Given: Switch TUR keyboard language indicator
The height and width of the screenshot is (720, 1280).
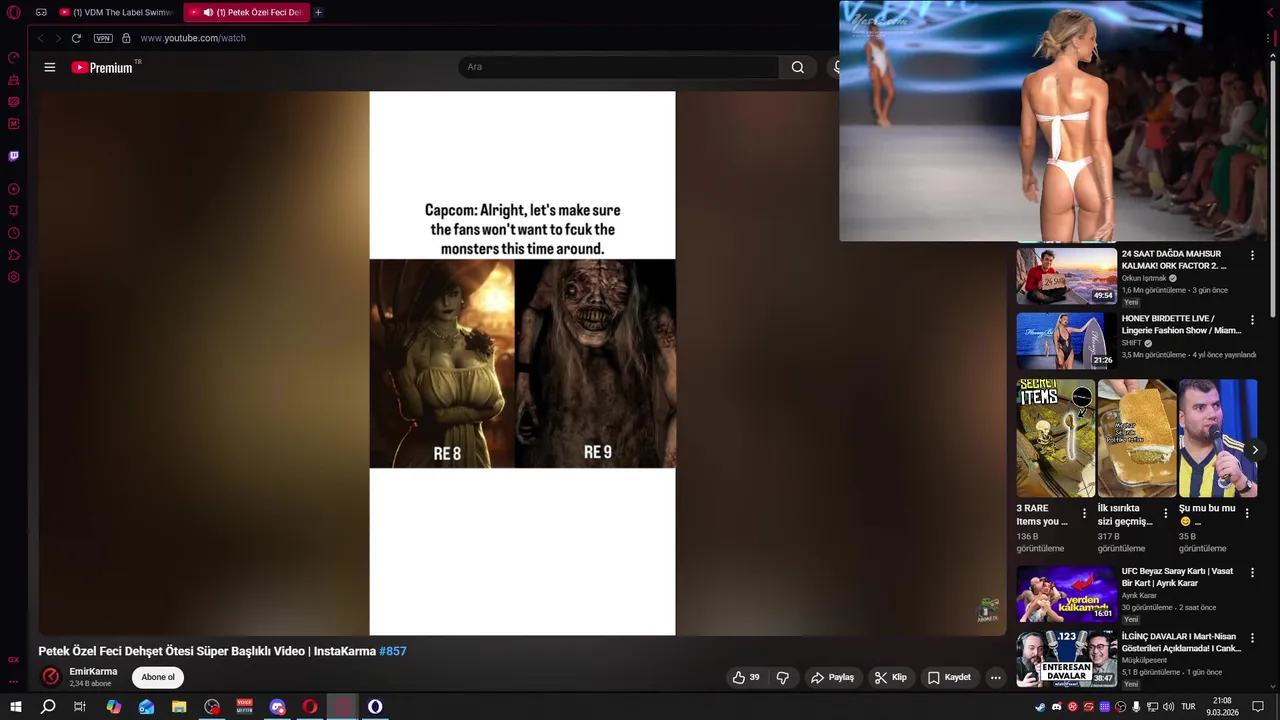Looking at the screenshot, I should [x=1188, y=707].
